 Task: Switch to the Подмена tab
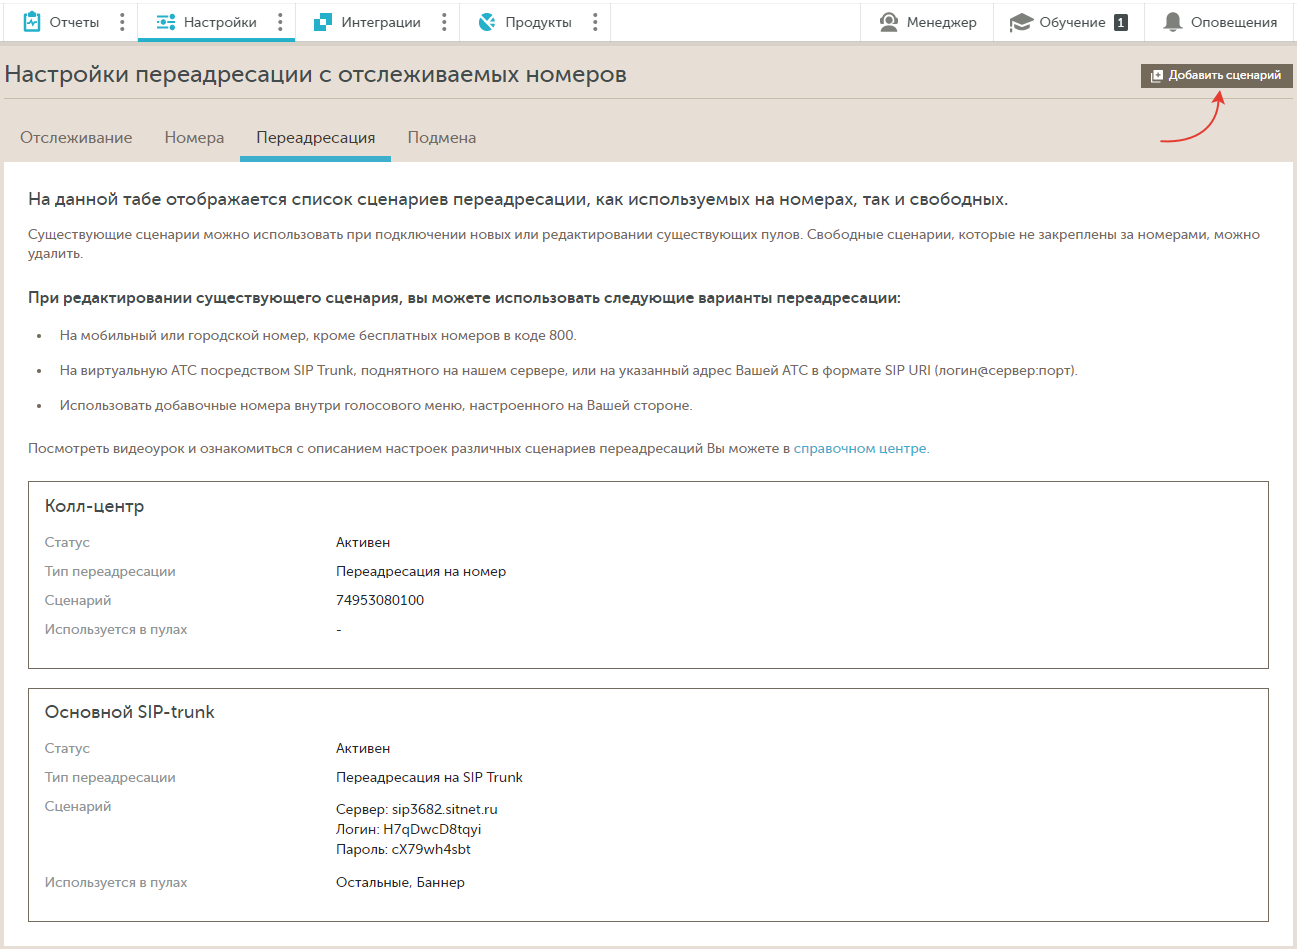coord(442,138)
